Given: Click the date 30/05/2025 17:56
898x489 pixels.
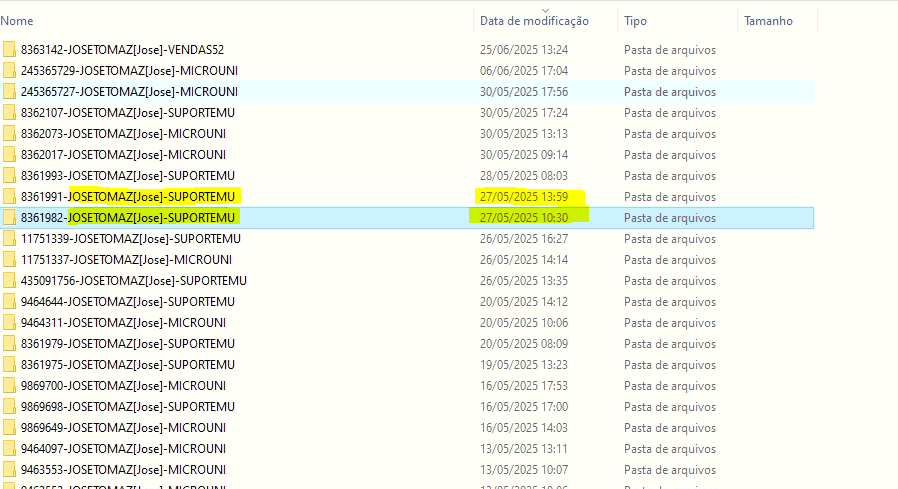Looking at the screenshot, I should (x=524, y=92).
